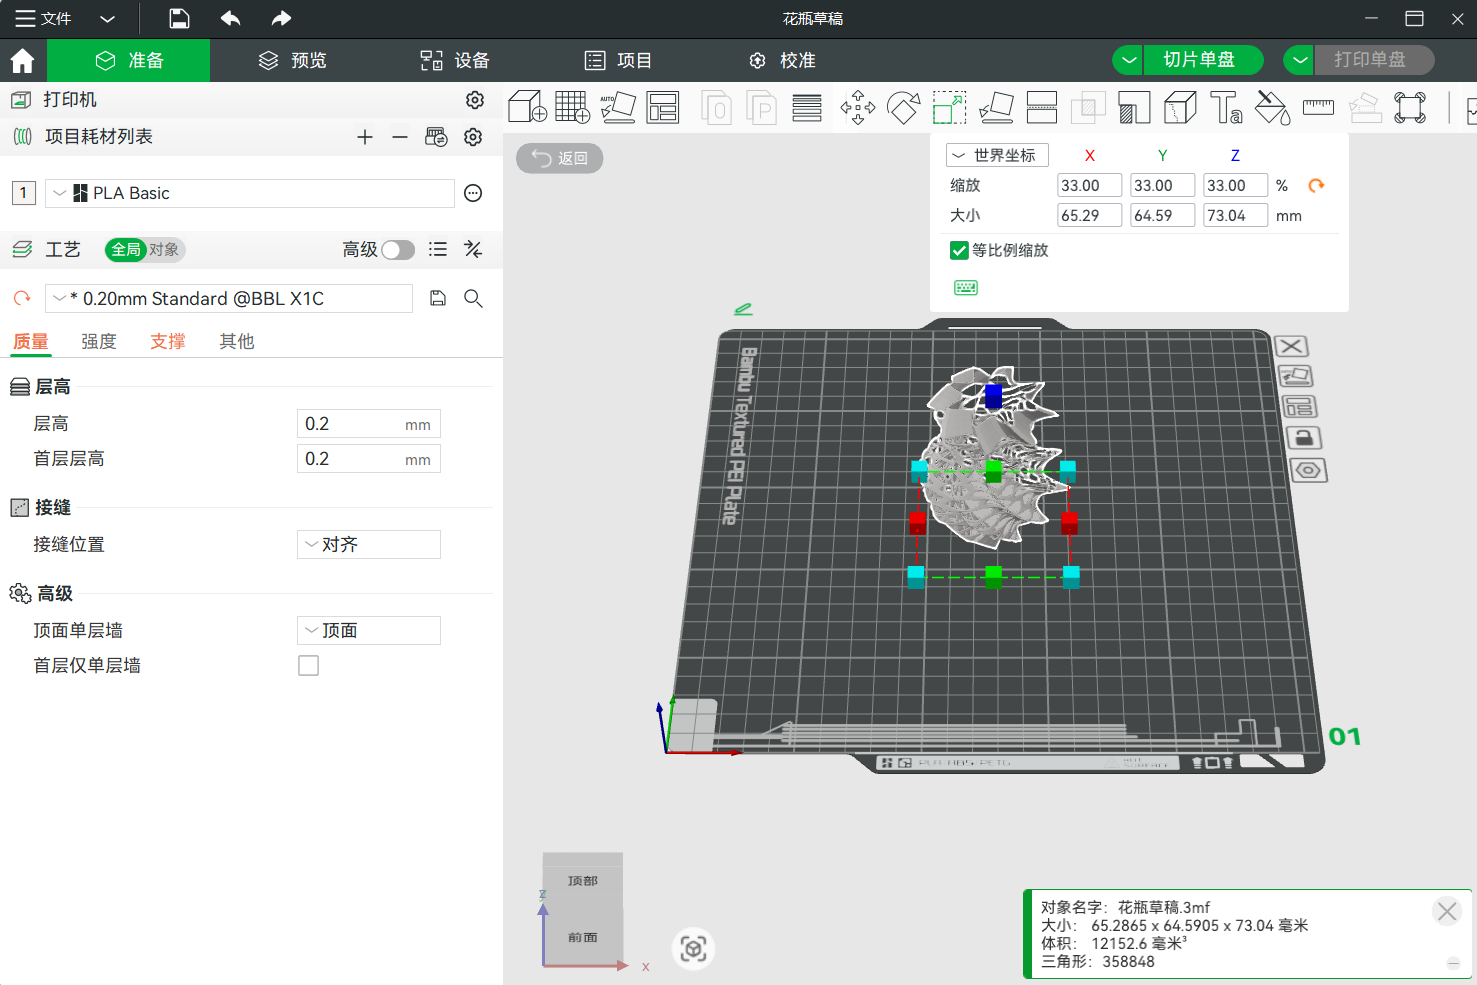Click the Add plate grid icon
The image size is (1477, 985).
(572, 107)
